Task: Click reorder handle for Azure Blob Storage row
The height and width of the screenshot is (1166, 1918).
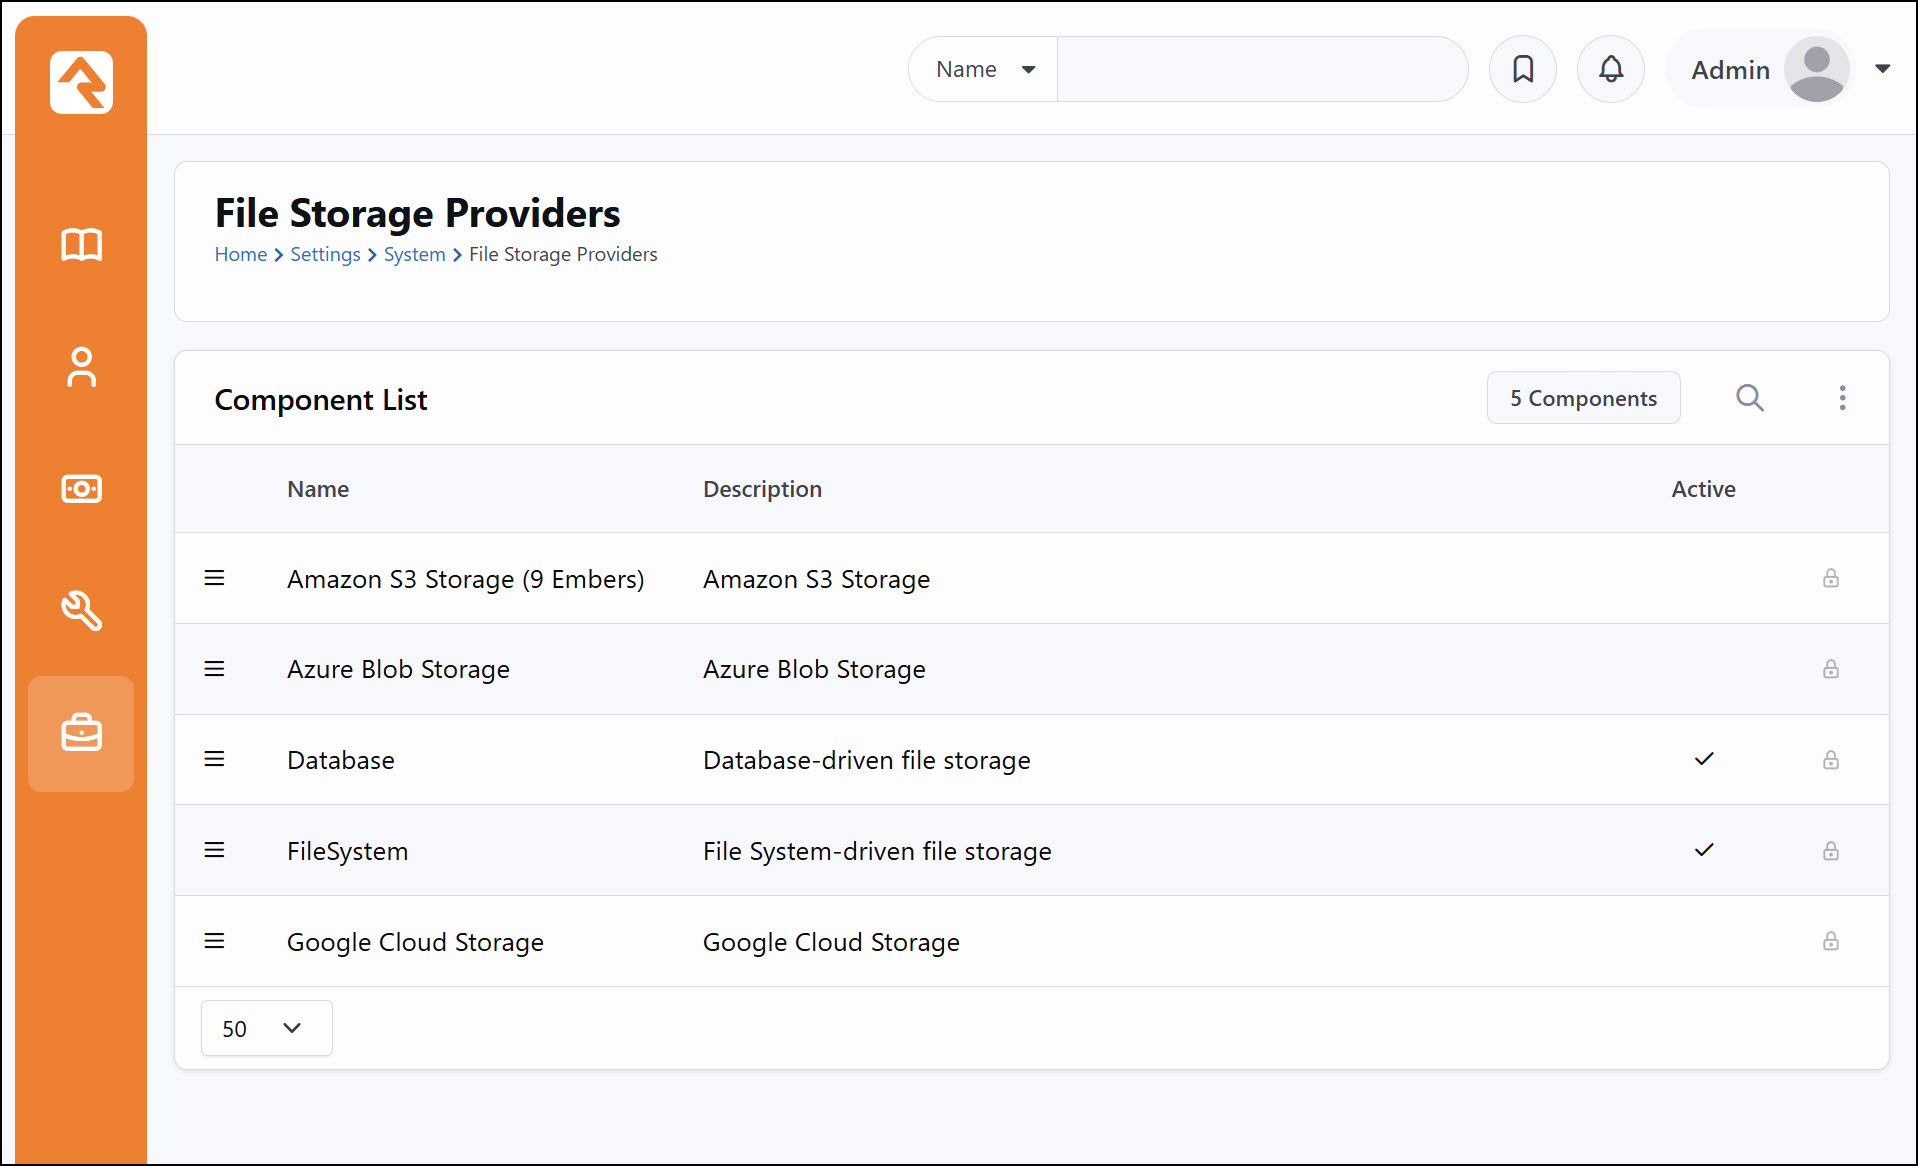Action: [214, 669]
